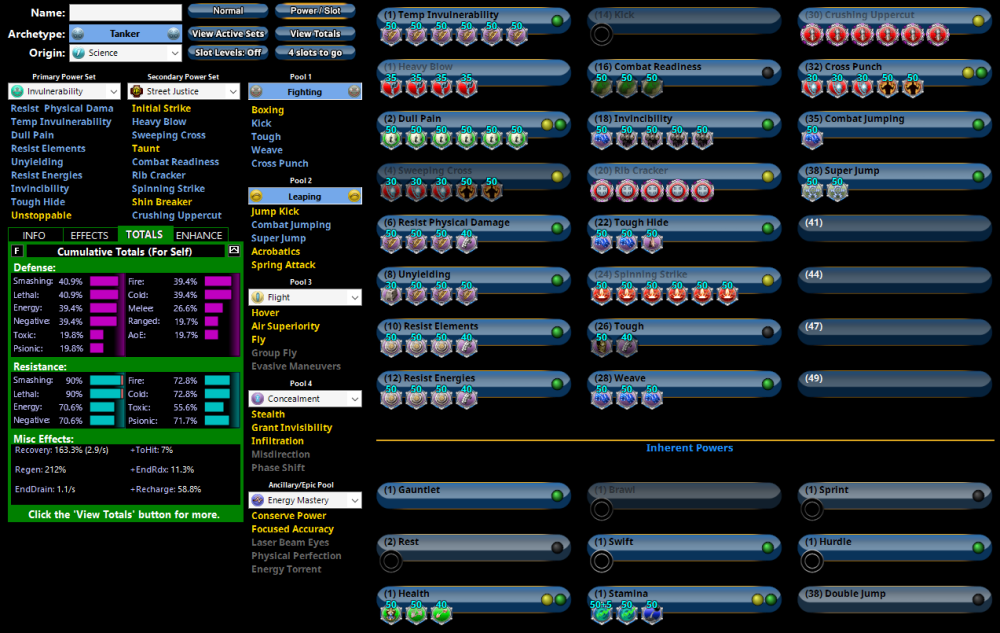Click the View Active Sets button
This screenshot has height=633, width=1000.
pos(228,33)
